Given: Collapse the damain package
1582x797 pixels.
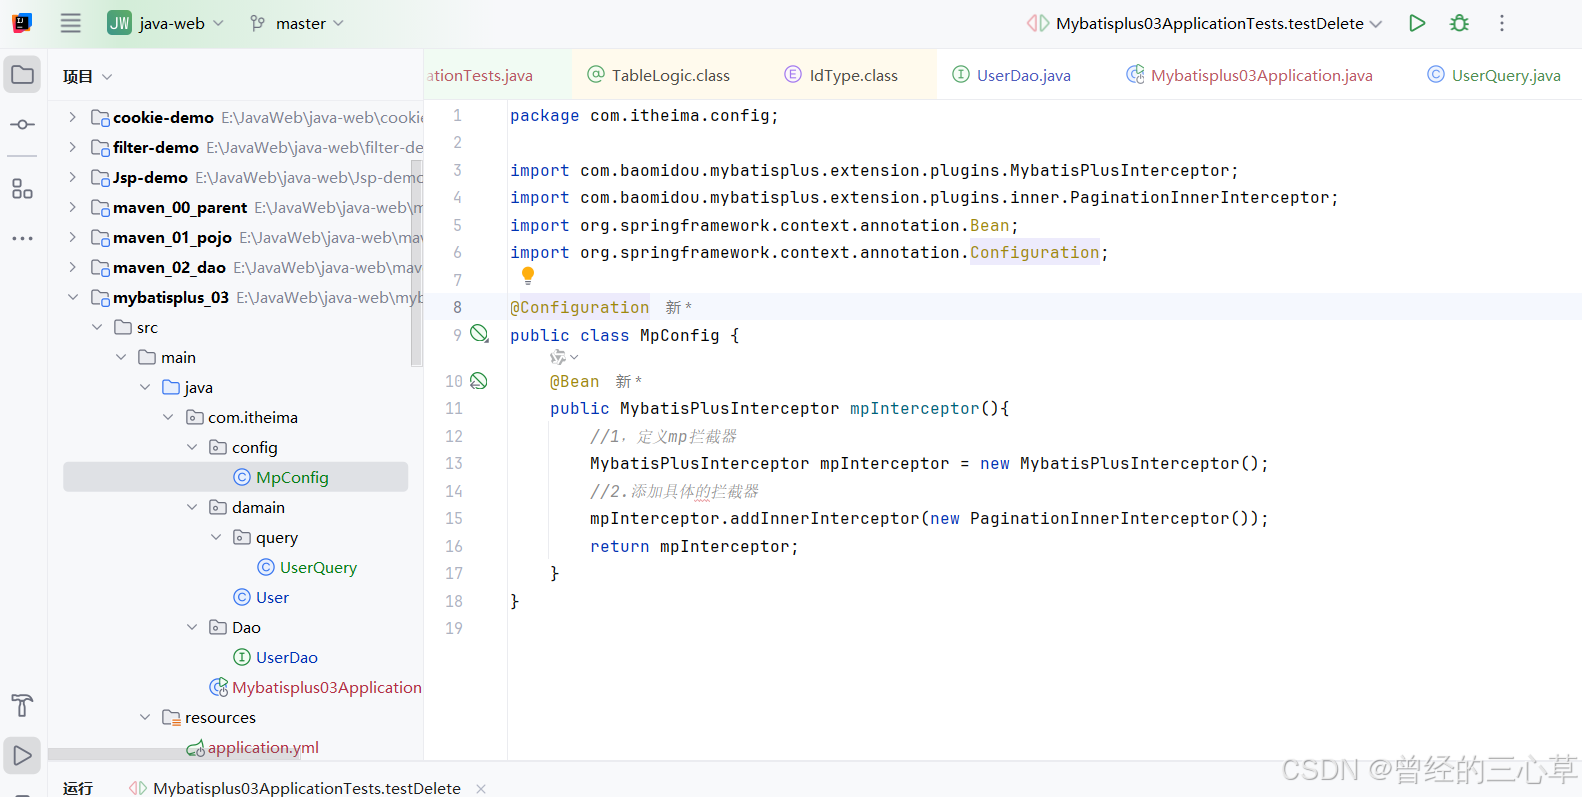Looking at the screenshot, I should tap(192, 507).
